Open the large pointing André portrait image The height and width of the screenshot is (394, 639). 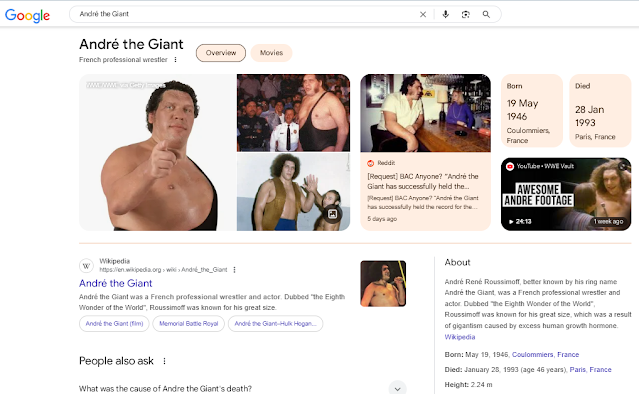click(x=157, y=152)
